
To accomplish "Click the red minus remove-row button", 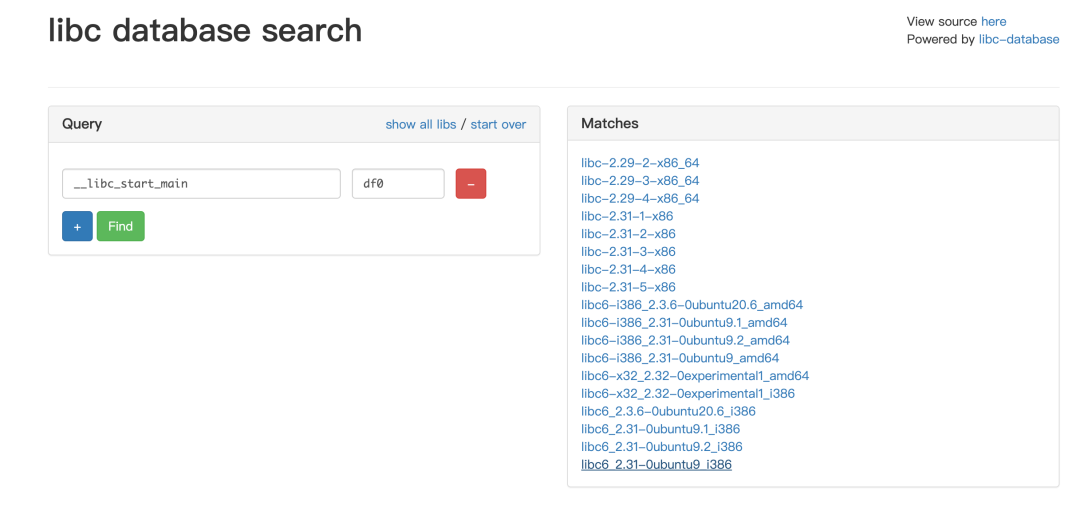I will [x=470, y=184].
